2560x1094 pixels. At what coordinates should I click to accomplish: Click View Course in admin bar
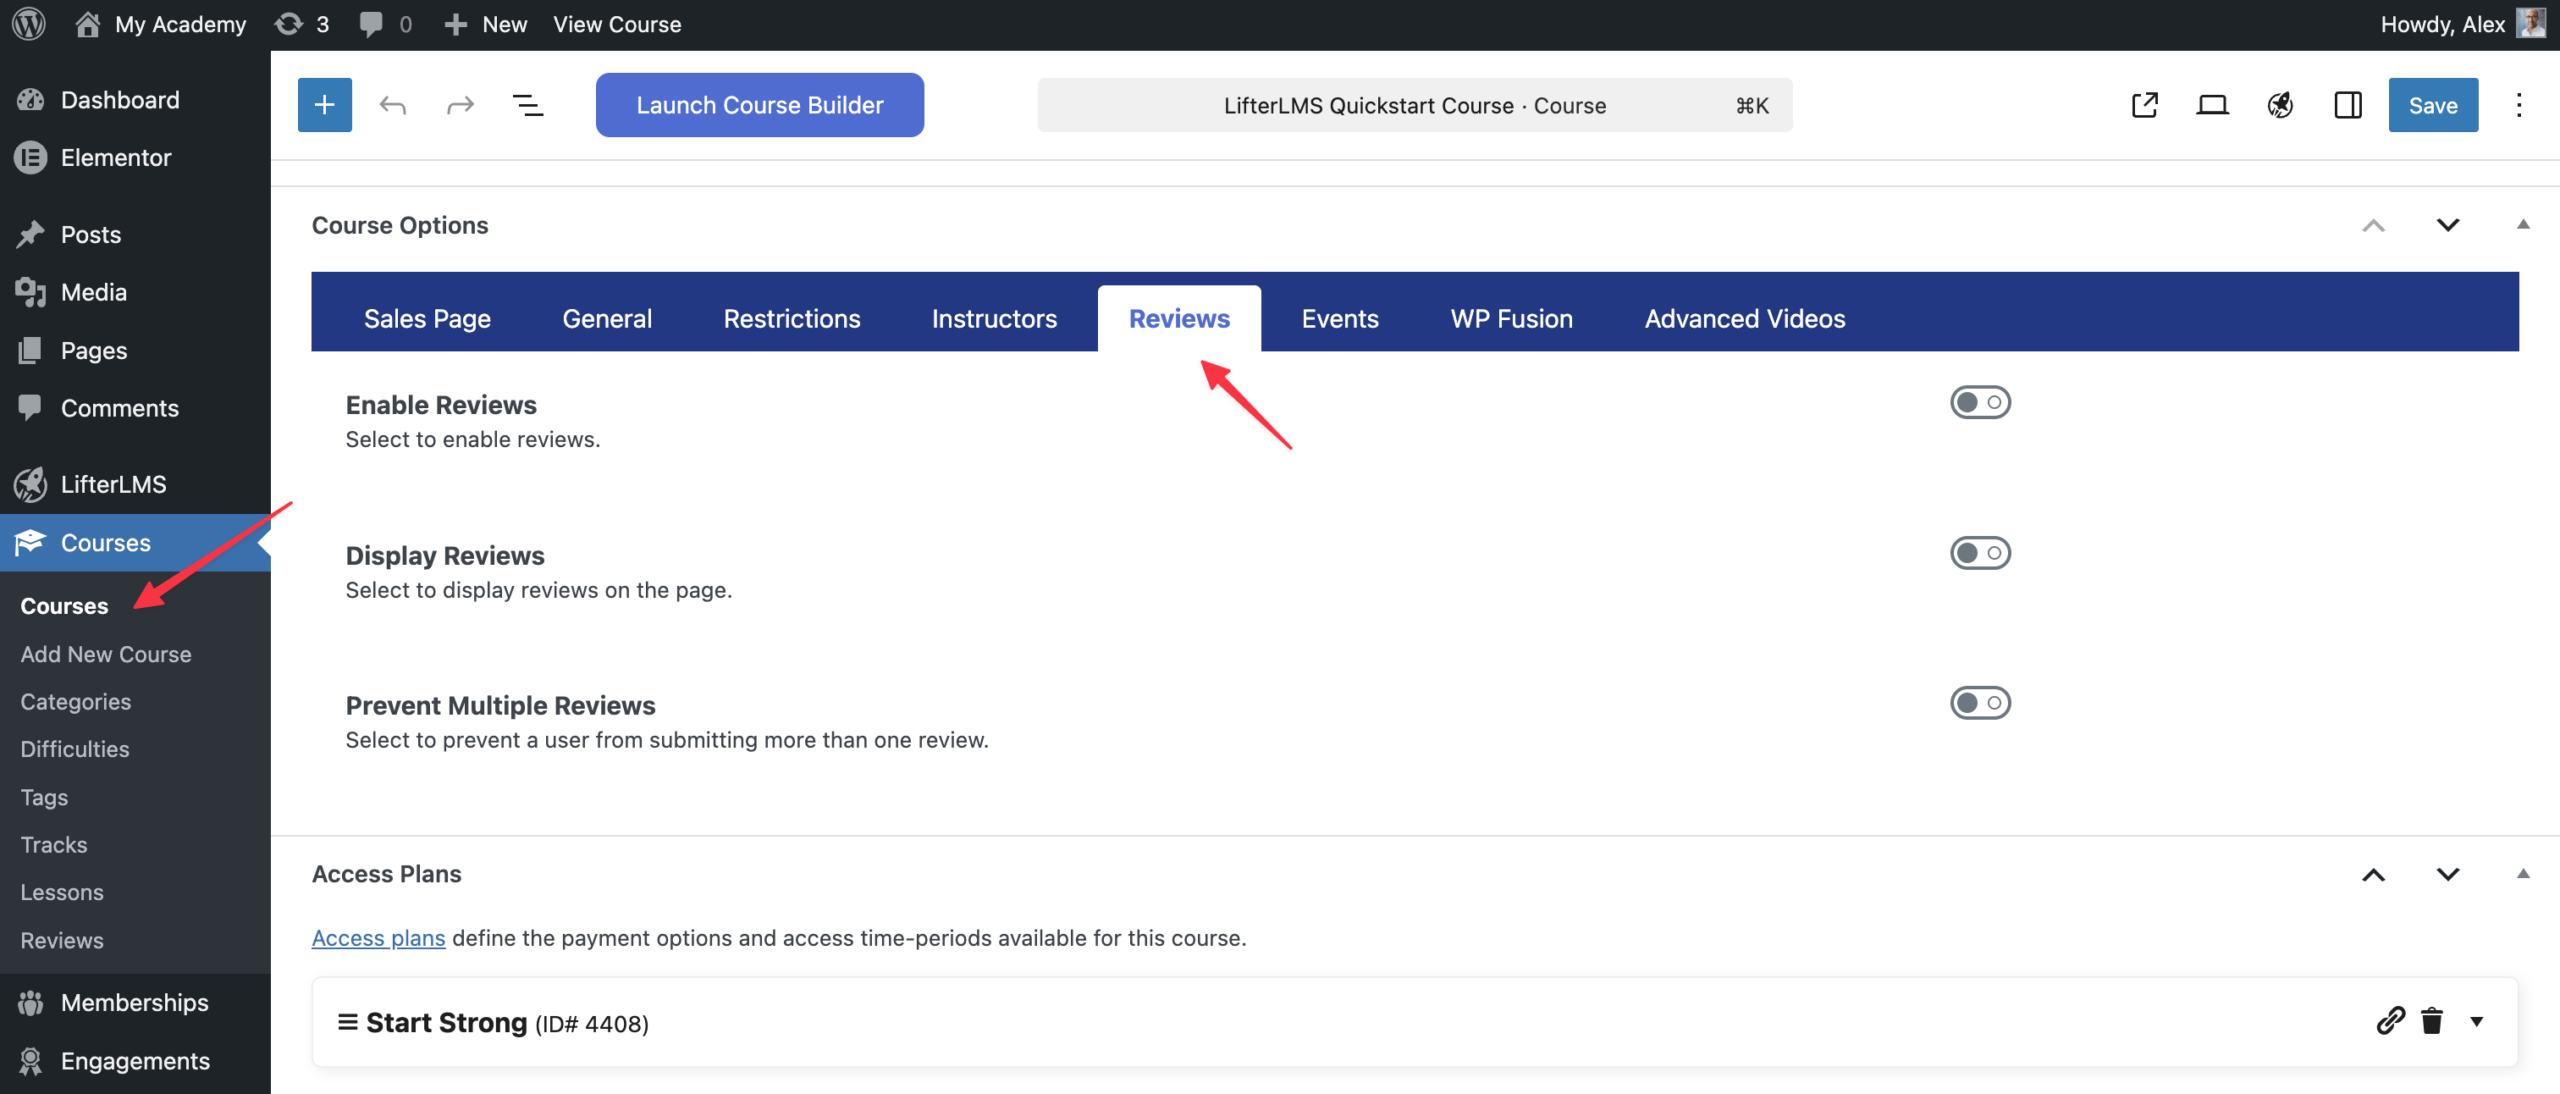[x=617, y=24]
